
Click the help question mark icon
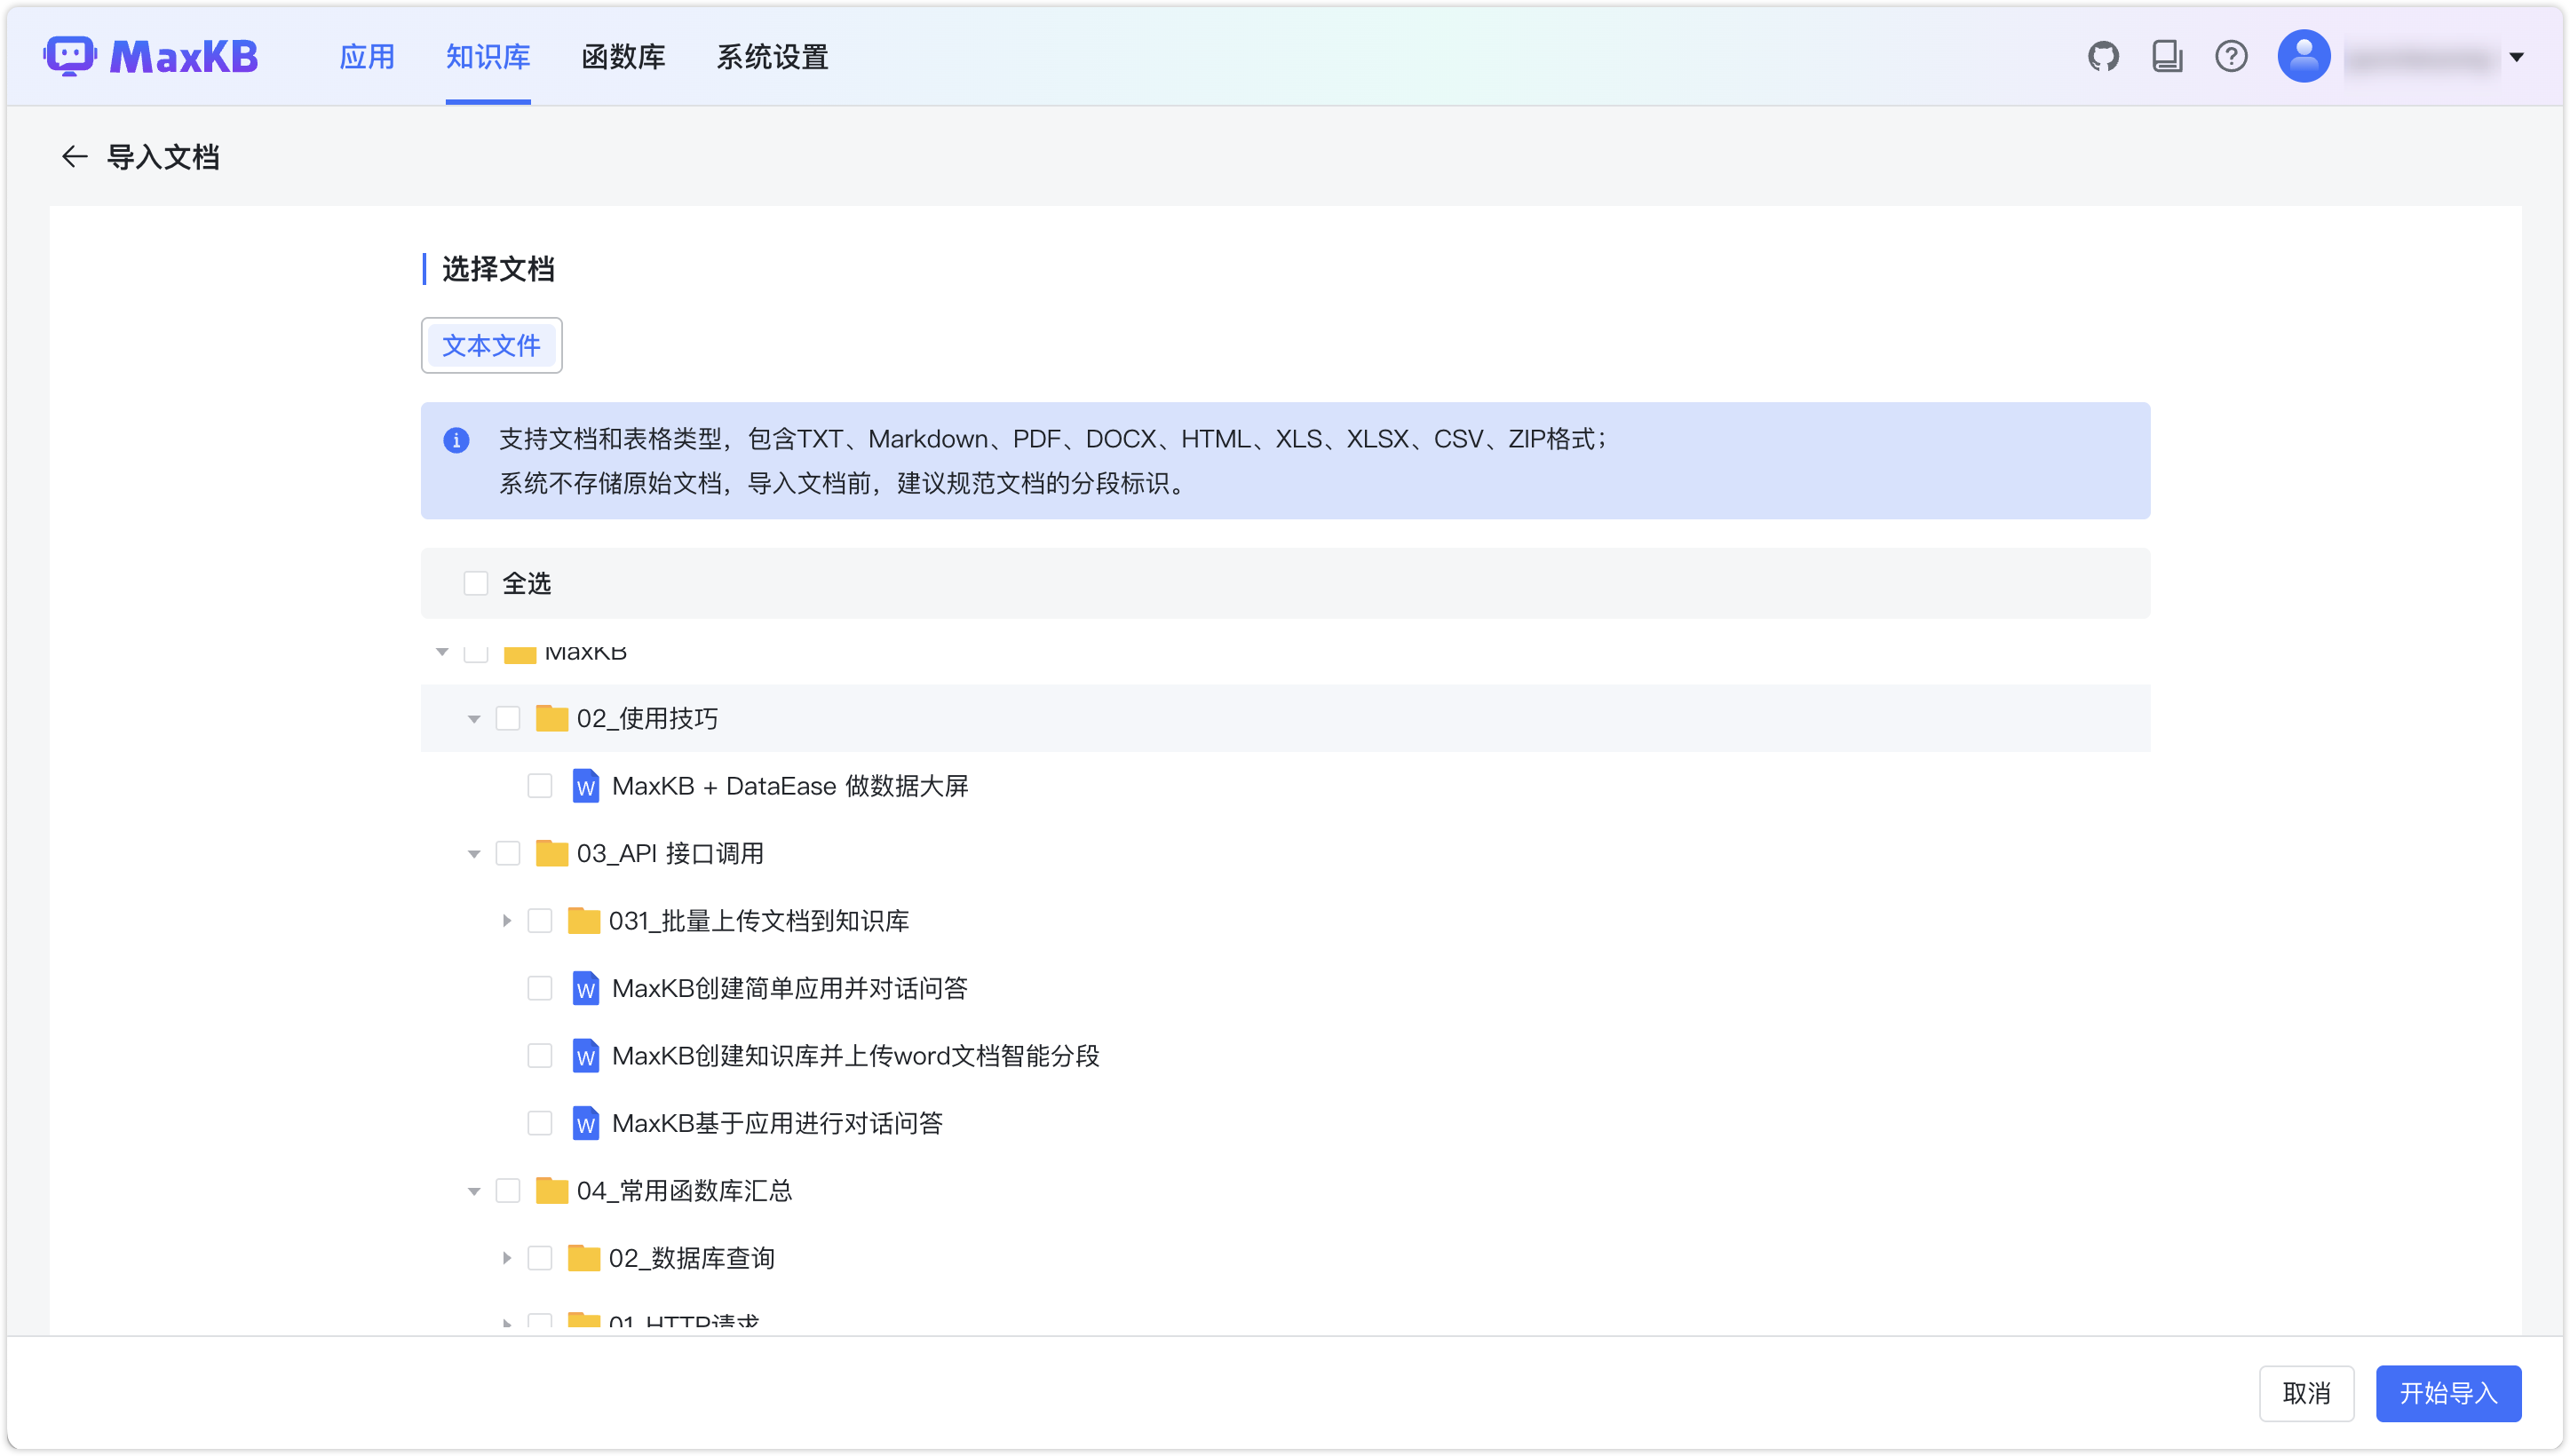click(x=2230, y=57)
